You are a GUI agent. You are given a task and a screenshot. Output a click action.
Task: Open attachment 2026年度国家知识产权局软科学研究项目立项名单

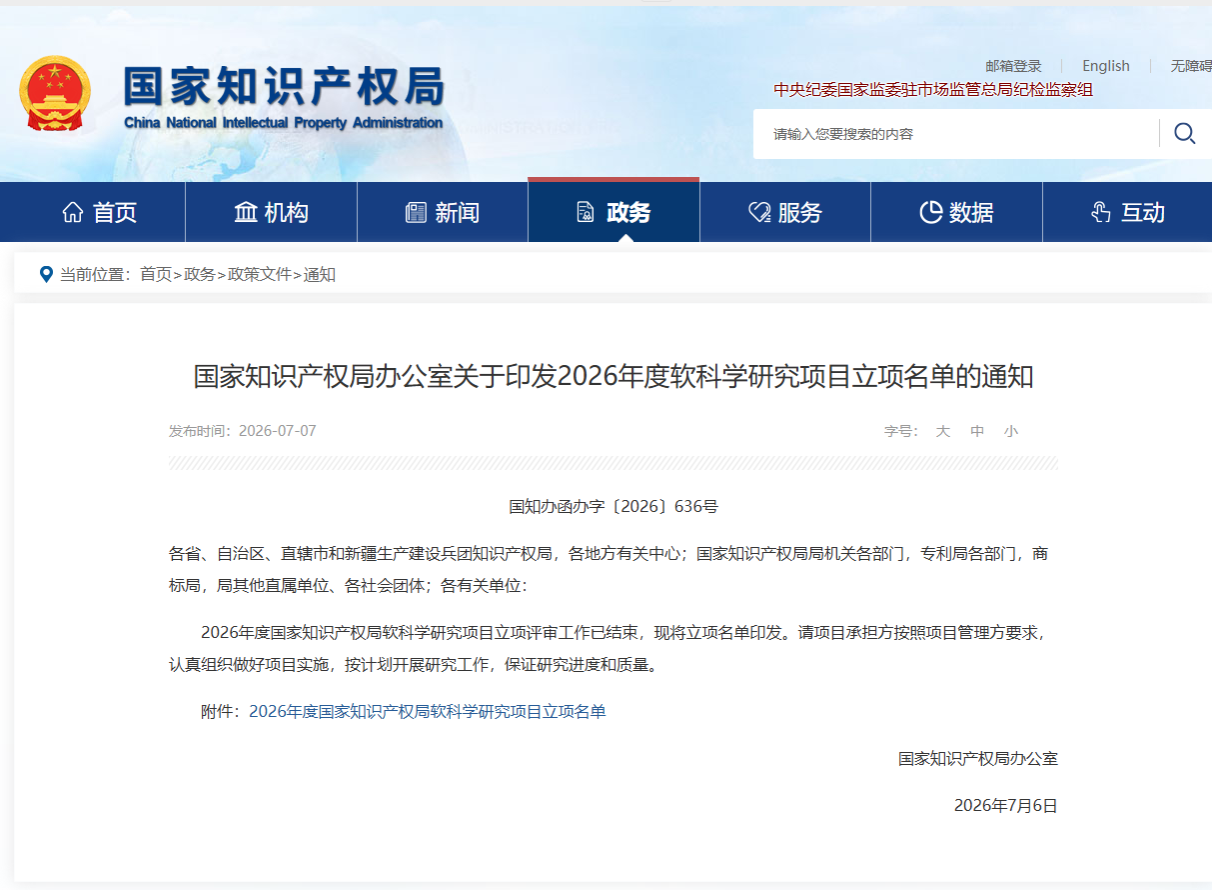(428, 711)
